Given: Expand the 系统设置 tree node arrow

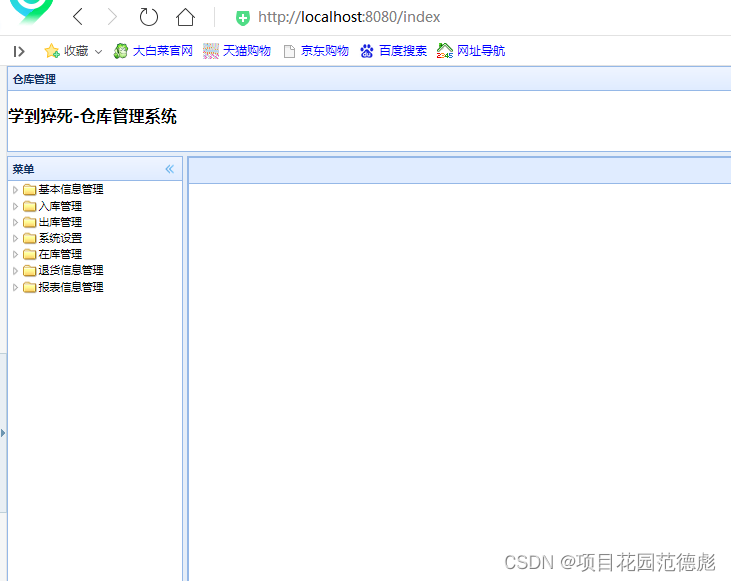Looking at the screenshot, I should pyautogui.click(x=15, y=238).
